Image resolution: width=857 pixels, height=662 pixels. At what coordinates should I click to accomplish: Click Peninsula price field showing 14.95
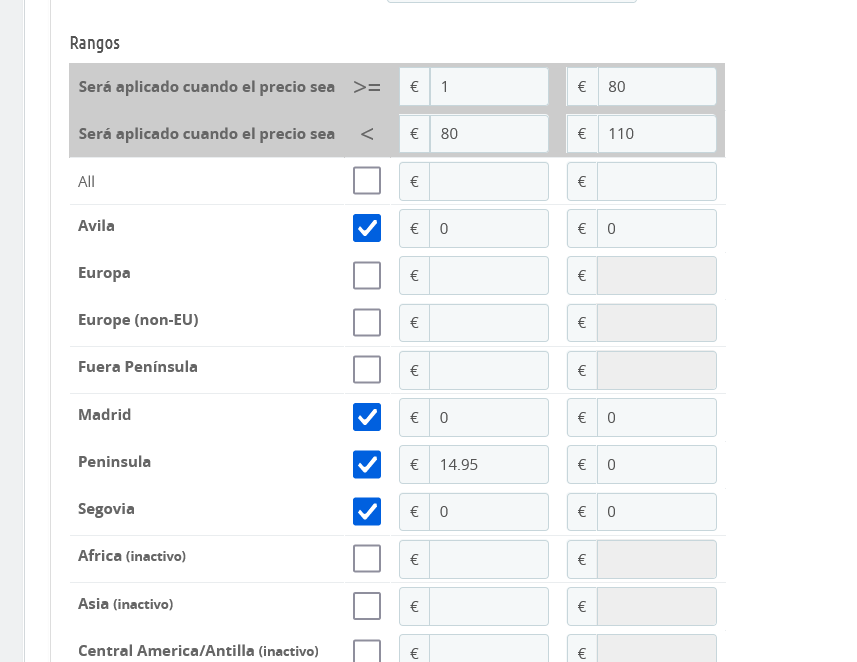pos(488,465)
